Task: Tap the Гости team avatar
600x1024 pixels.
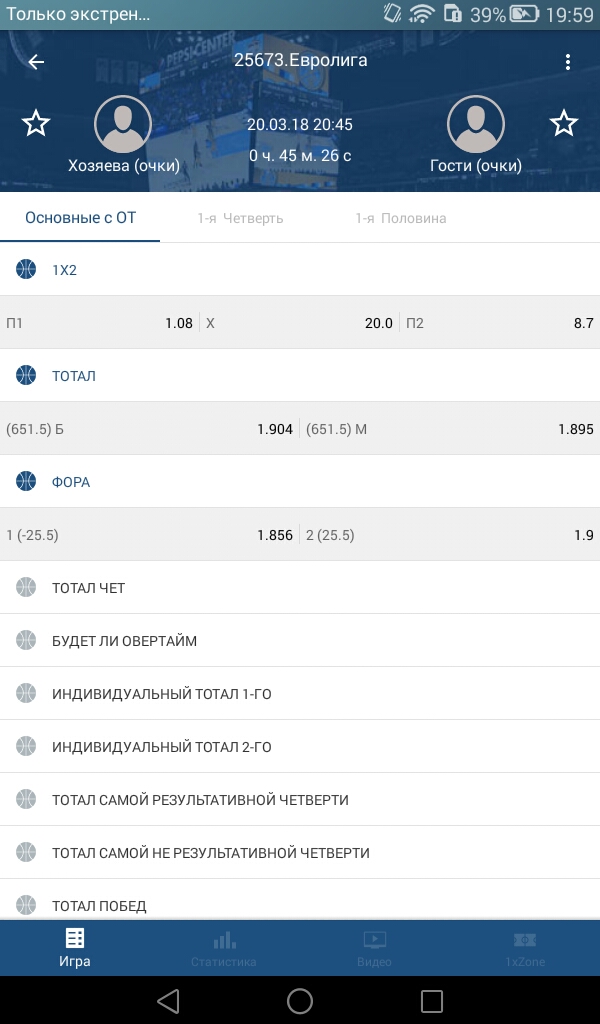Action: 476,125
